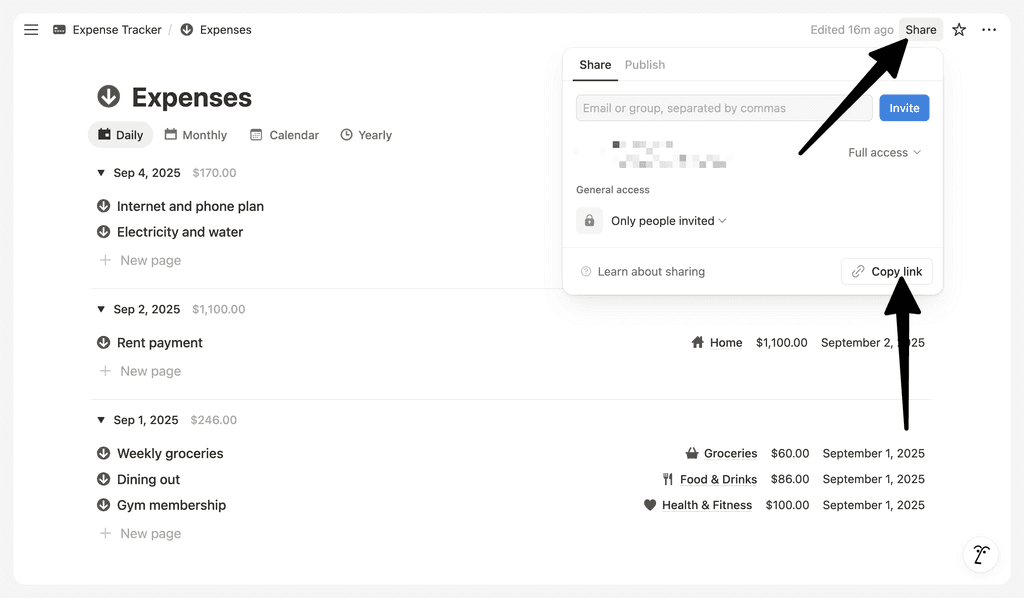Screen dimensions: 1024x598
Task: Copy the page link
Action: (x=886, y=271)
